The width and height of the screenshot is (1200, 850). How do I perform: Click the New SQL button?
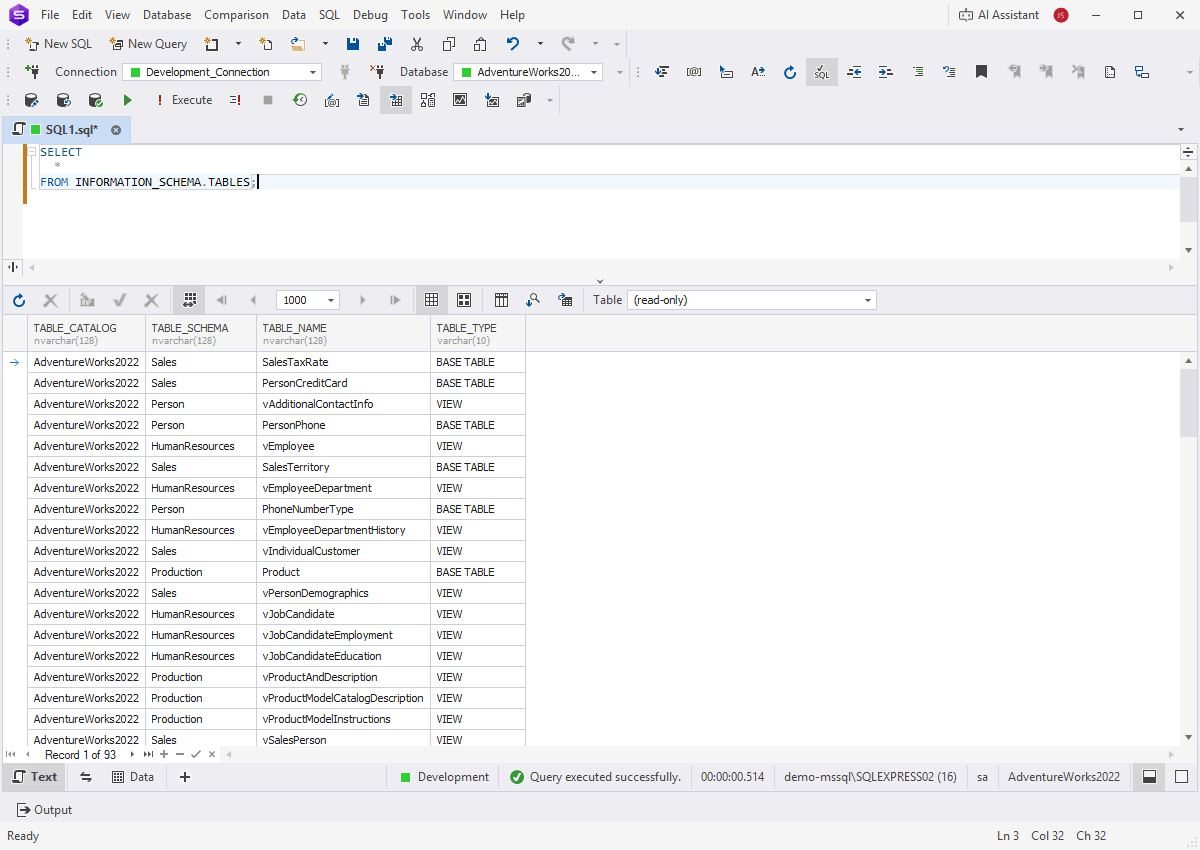pos(58,44)
